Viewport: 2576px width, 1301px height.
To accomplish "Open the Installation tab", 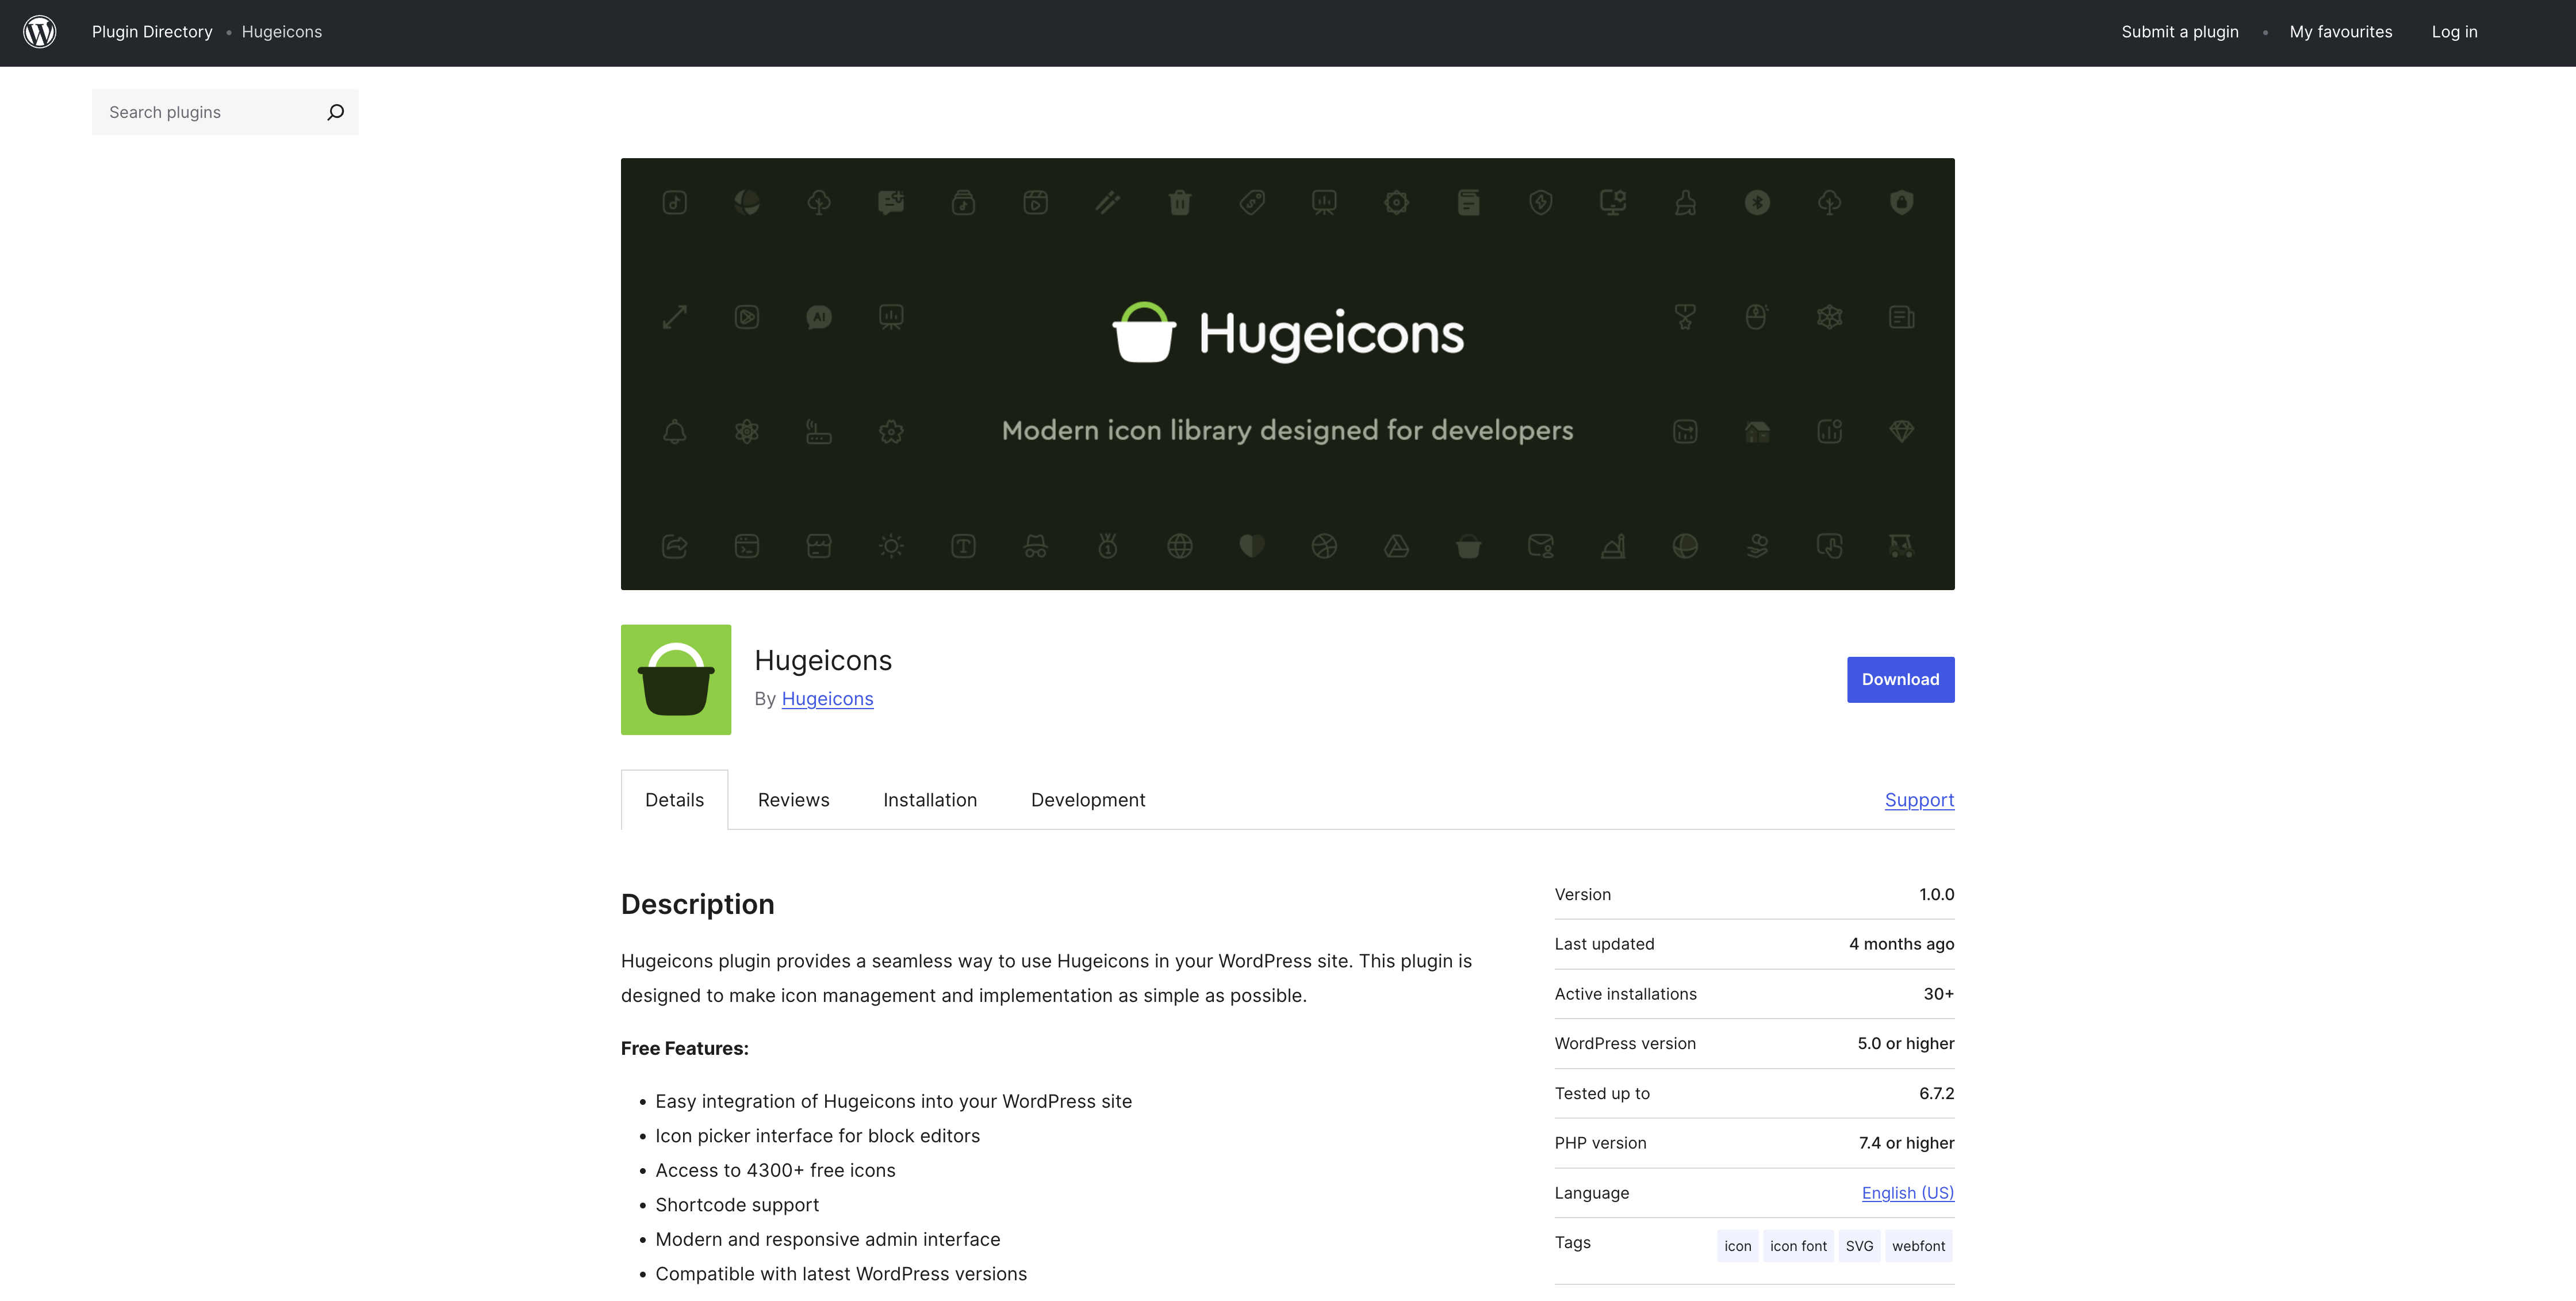I will [929, 799].
